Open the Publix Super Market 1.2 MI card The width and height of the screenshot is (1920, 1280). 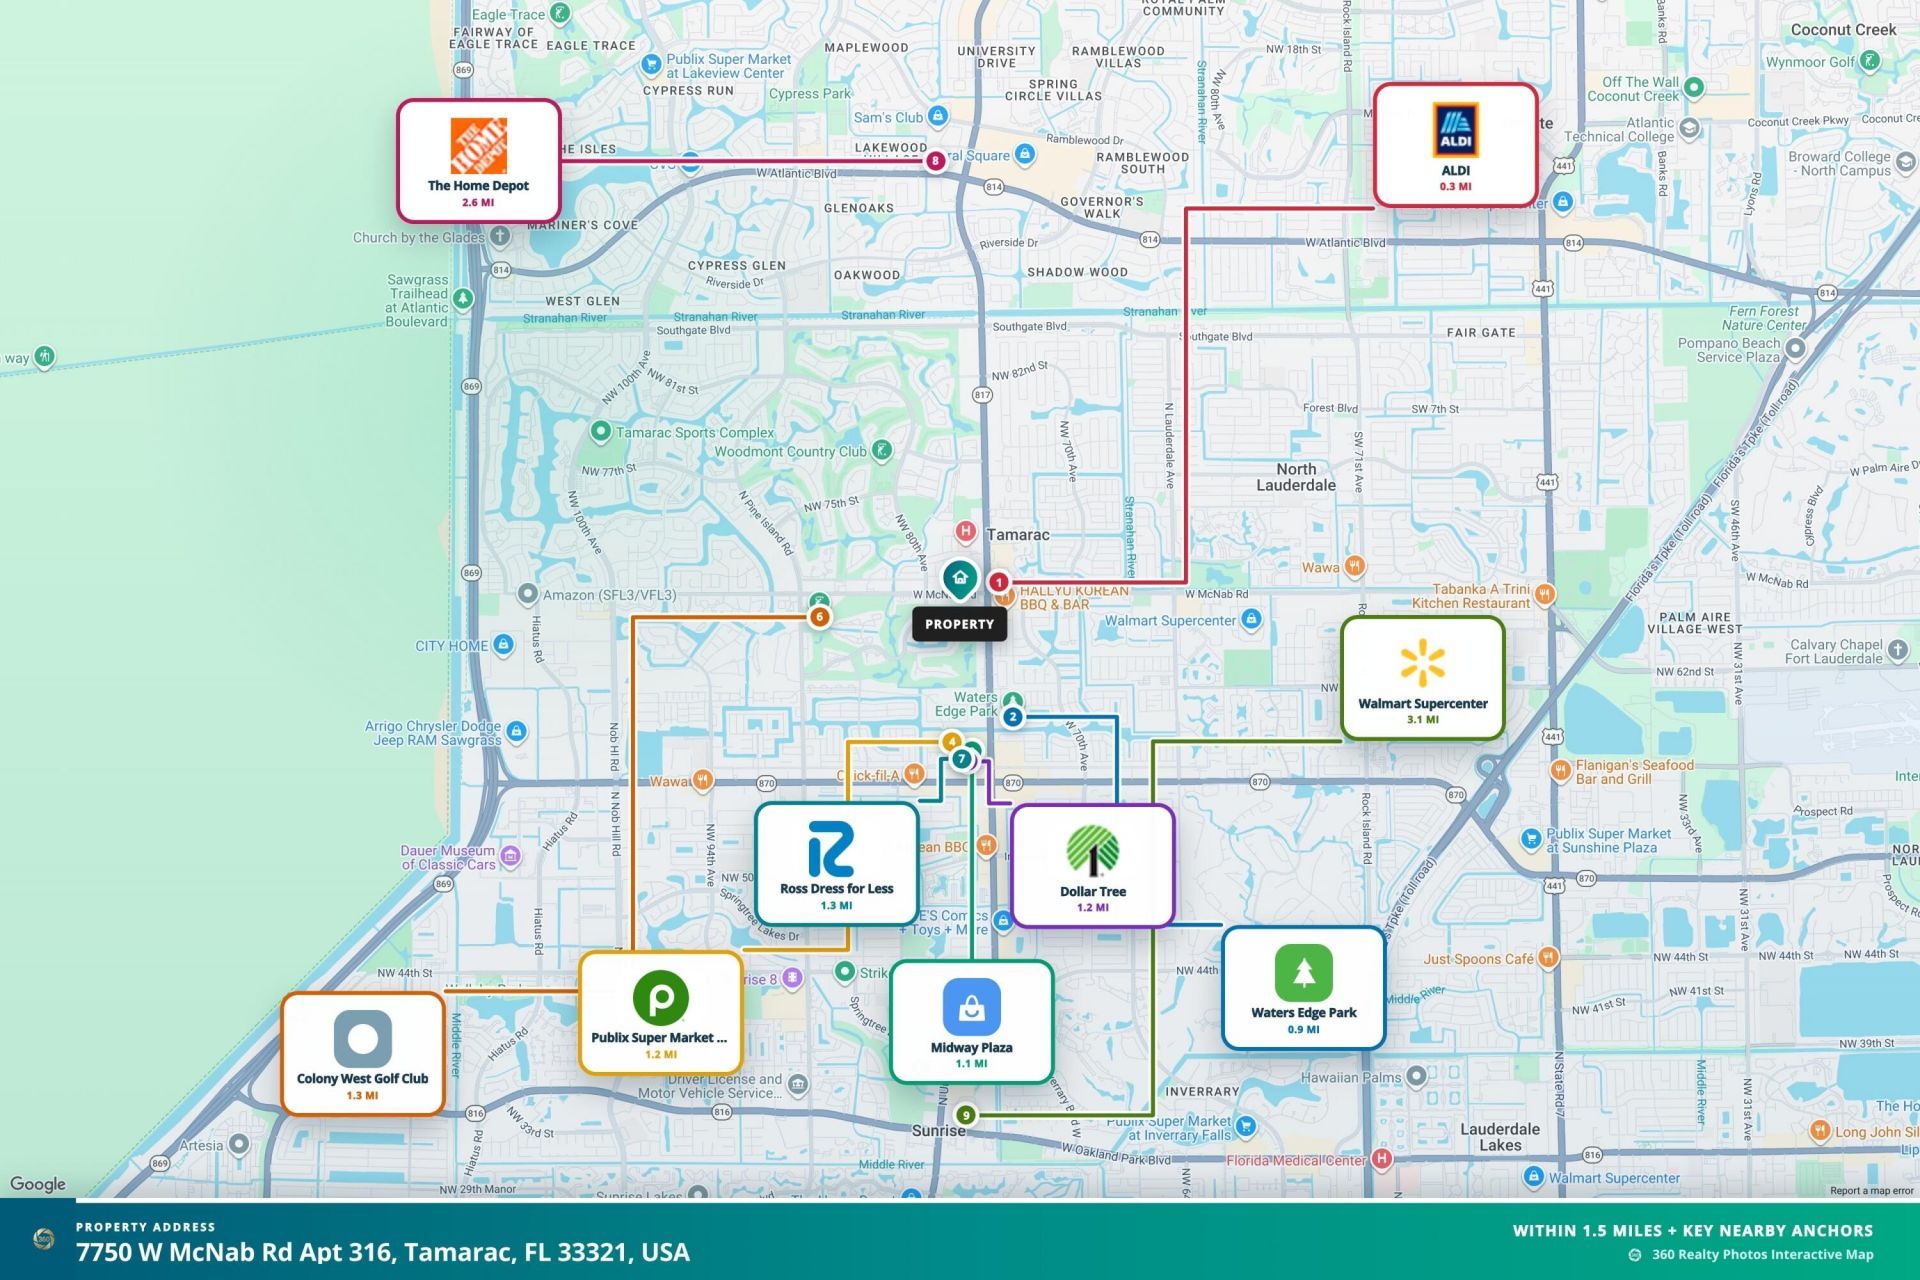pyautogui.click(x=661, y=1013)
